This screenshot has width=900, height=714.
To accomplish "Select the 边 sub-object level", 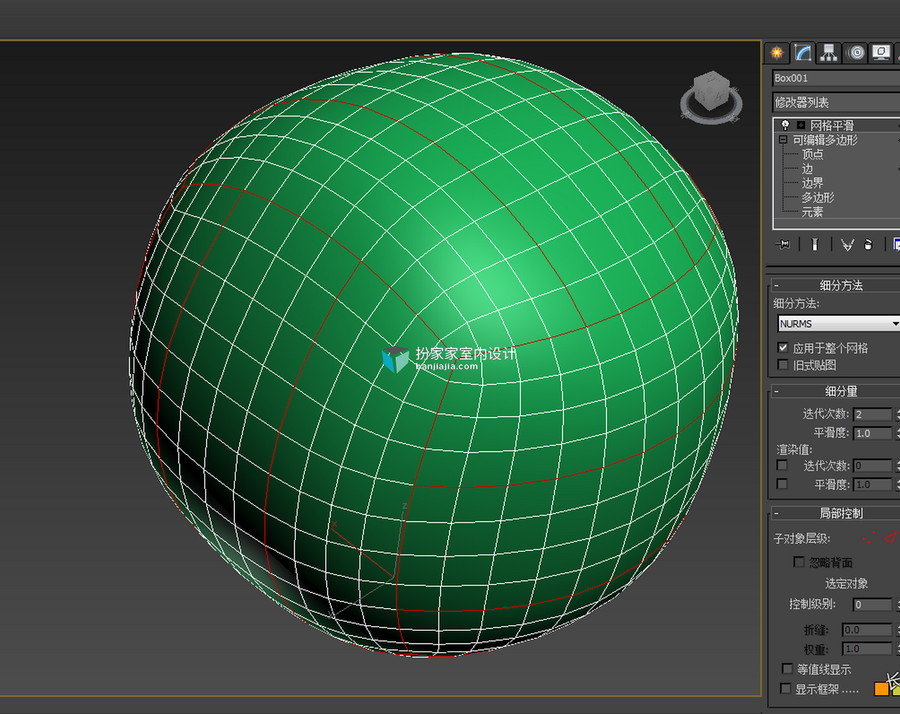I will [807, 169].
